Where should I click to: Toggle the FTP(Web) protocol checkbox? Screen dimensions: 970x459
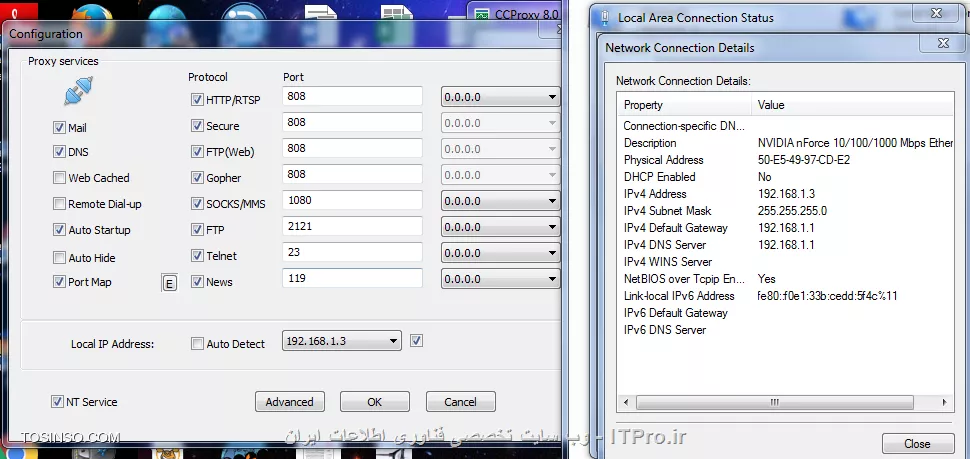[197, 152]
